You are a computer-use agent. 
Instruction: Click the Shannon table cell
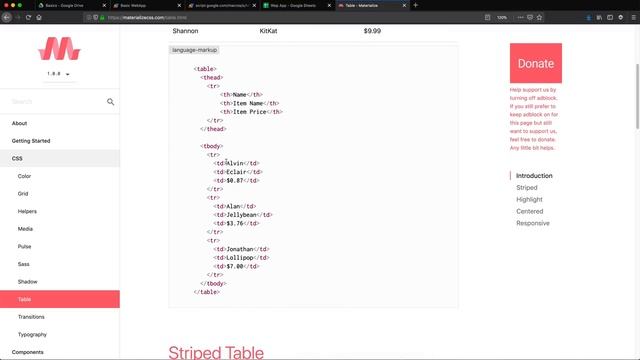coord(185,31)
